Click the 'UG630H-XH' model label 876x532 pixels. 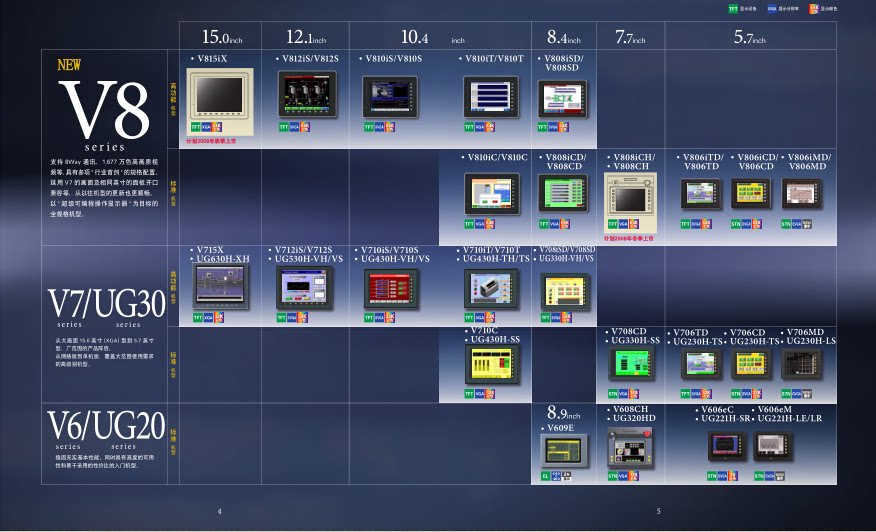pyautogui.click(x=223, y=259)
